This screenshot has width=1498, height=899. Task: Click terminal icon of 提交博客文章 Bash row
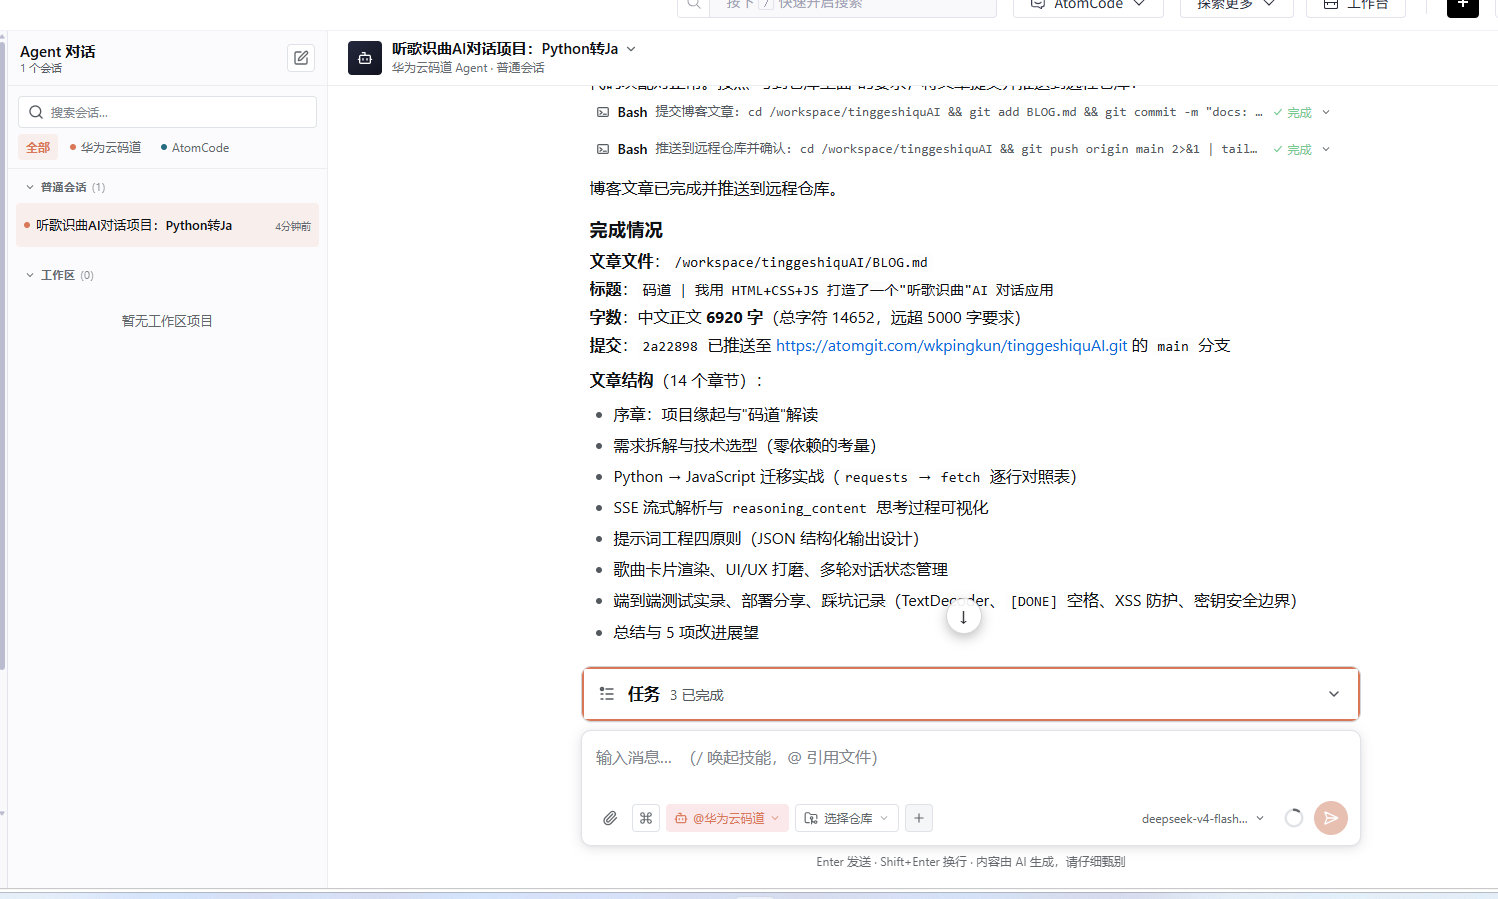(603, 112)
